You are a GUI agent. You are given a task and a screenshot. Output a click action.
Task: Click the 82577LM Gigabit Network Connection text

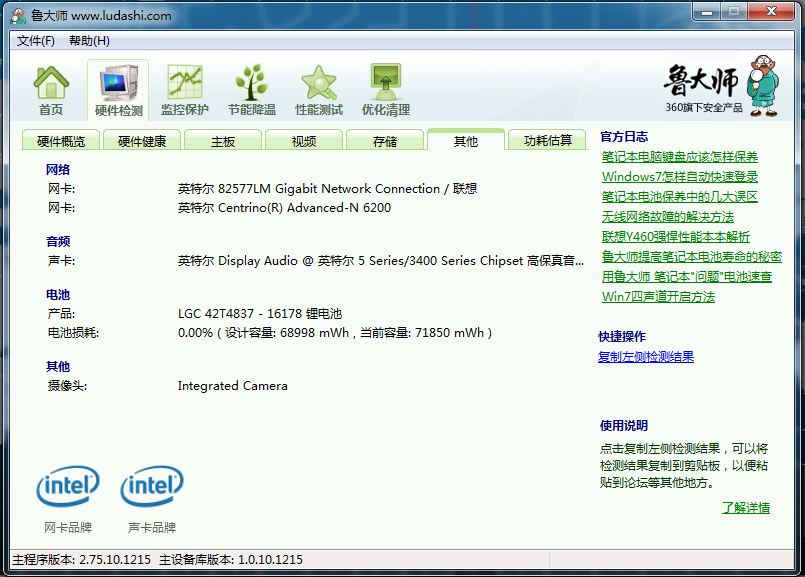pyautogui.click(x=329, y=189)
